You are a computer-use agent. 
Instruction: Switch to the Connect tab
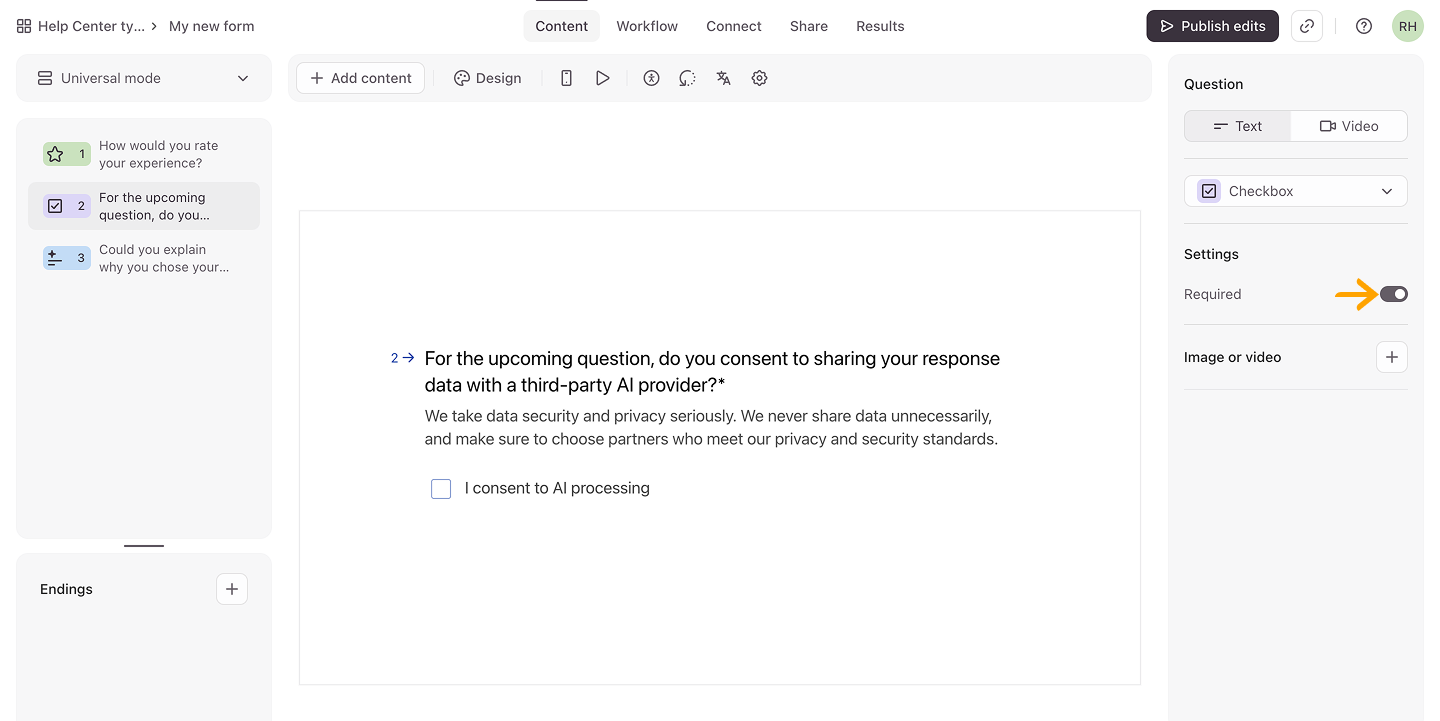tap(734, 26)
